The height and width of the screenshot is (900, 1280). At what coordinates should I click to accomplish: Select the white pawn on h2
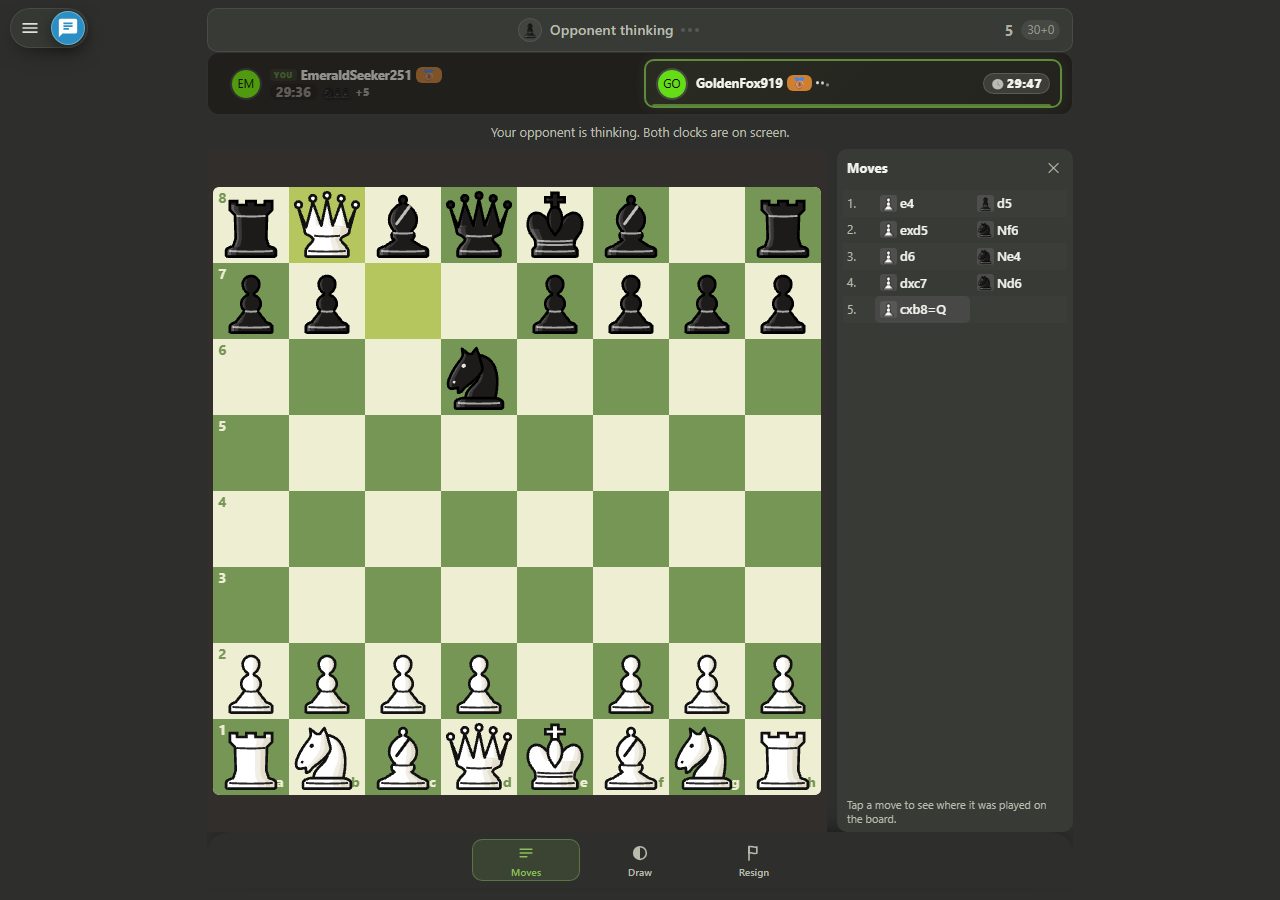[783, 681]
